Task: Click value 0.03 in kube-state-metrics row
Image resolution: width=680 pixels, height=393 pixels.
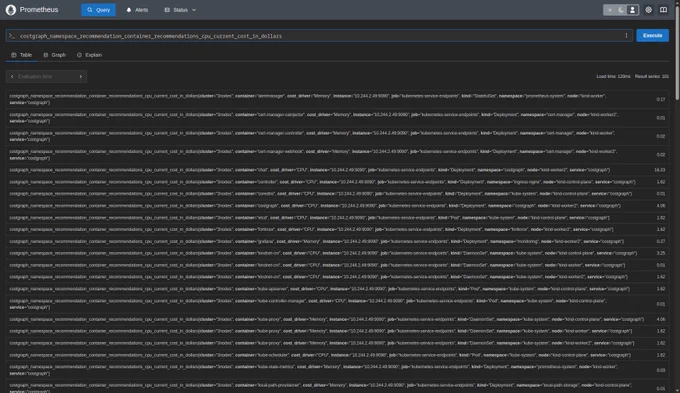Action: tap(660, 370)
